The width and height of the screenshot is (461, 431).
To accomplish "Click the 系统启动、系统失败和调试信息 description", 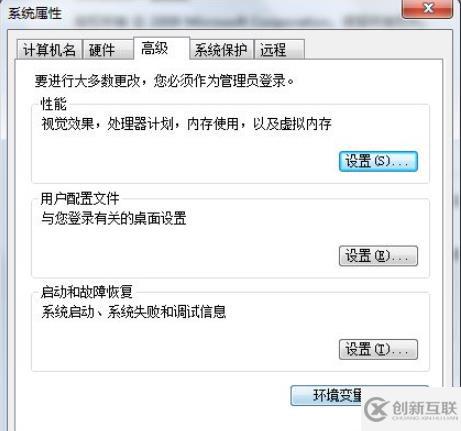I will tap(134, 312).
